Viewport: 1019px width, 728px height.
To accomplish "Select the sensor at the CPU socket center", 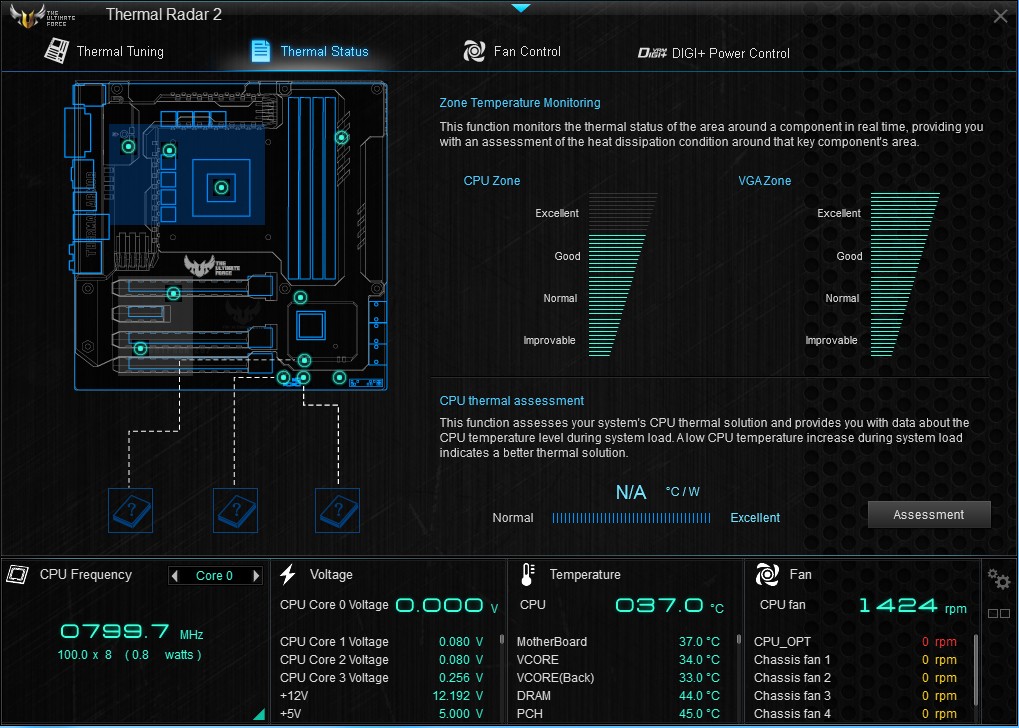I will click(x=222, y=188).
